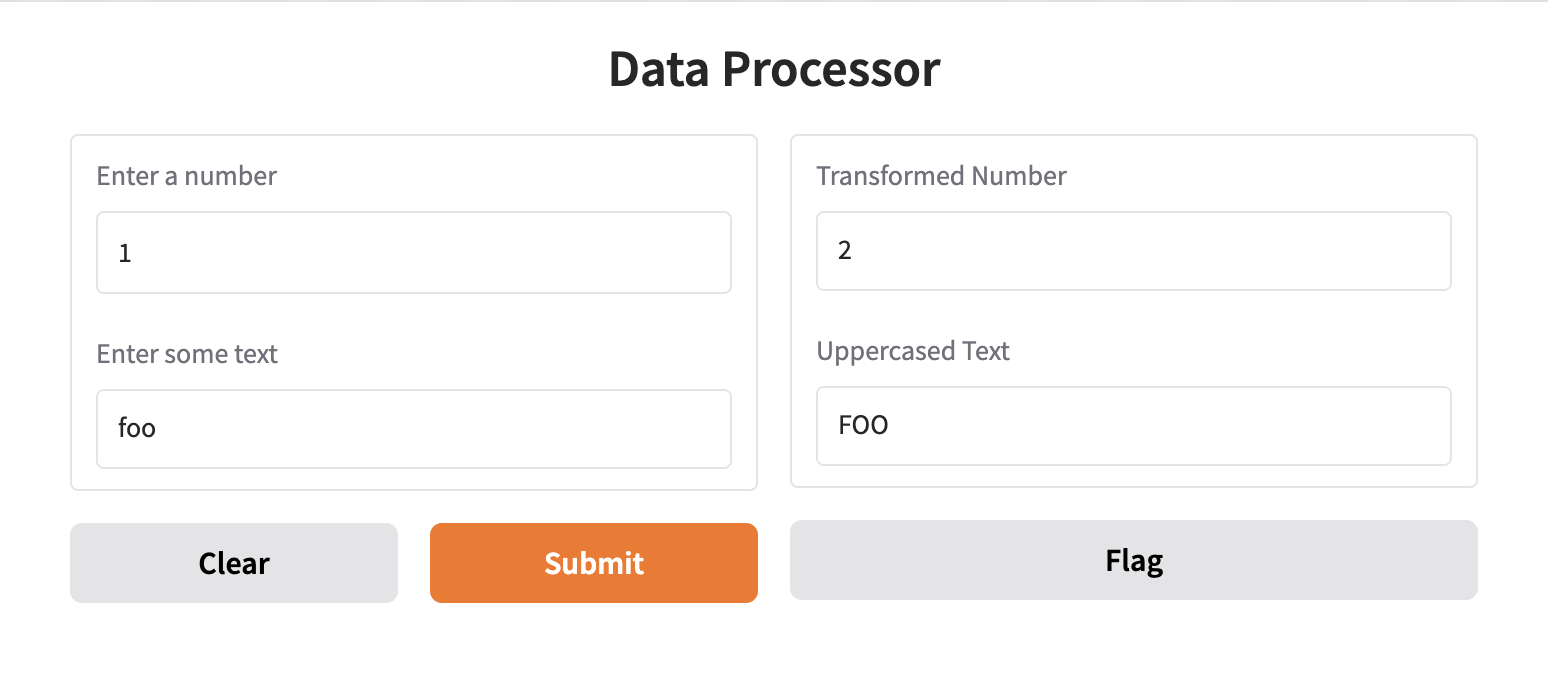Click the output value '2'
The width and height of the screenshot is (1548, 690).
pyautogui.click(x=845, y=250)
